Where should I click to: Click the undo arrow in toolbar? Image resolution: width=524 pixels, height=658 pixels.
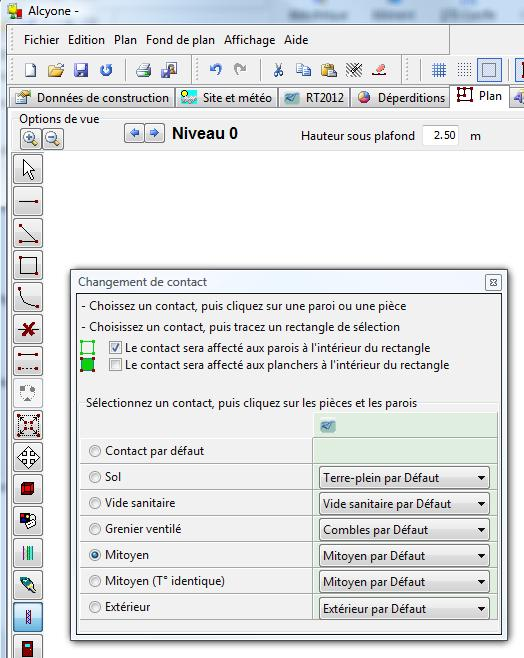215,70
